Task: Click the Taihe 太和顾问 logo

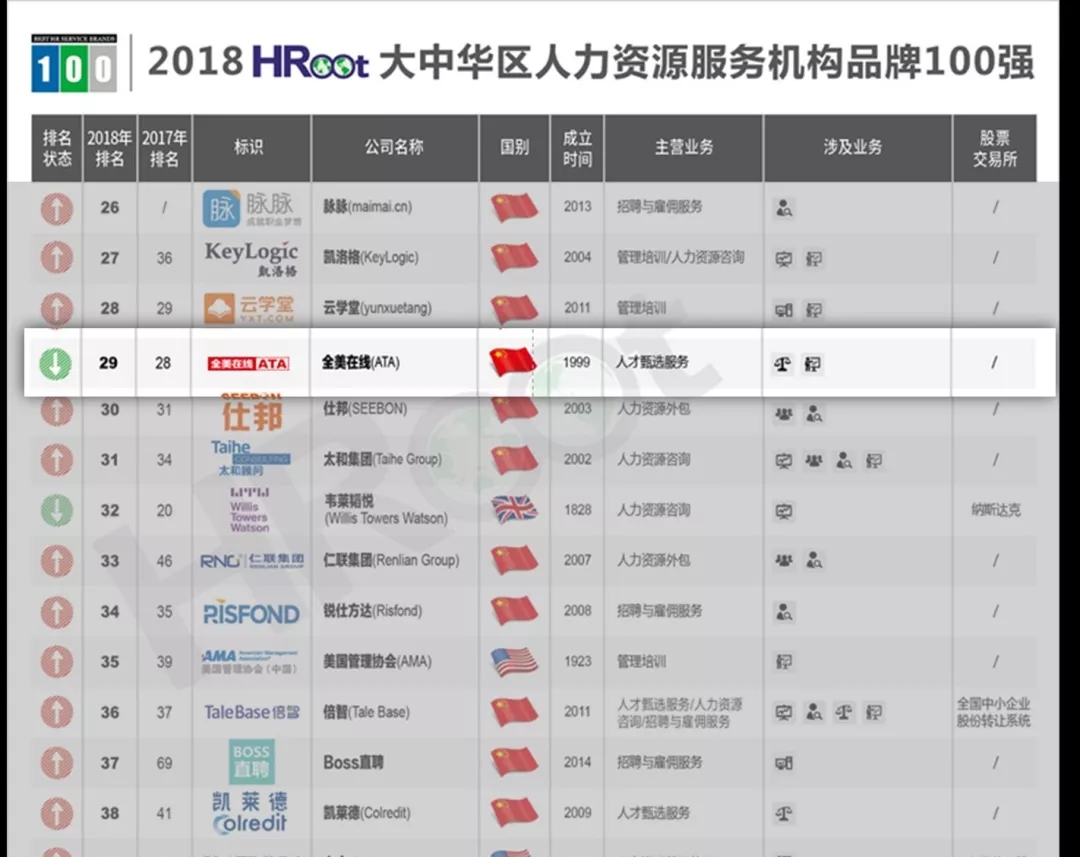Action: pos(249,458)
